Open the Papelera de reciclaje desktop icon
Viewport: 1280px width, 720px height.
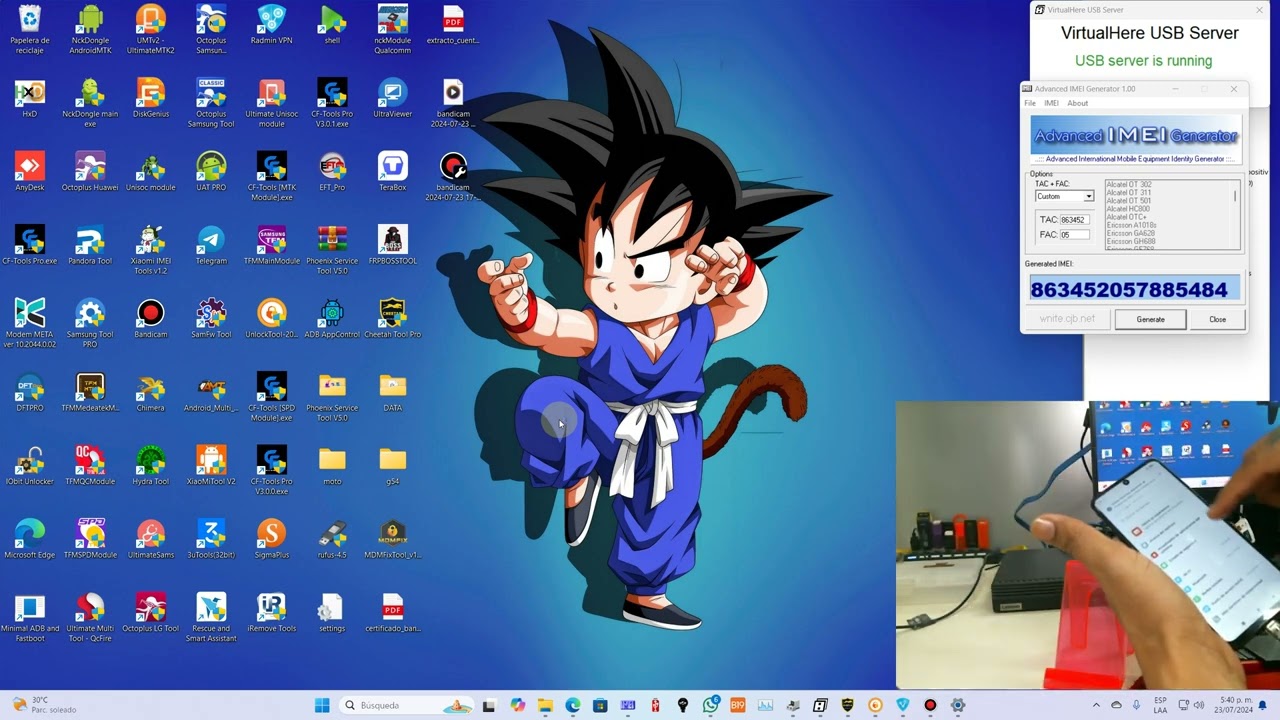tap(30, 28)
